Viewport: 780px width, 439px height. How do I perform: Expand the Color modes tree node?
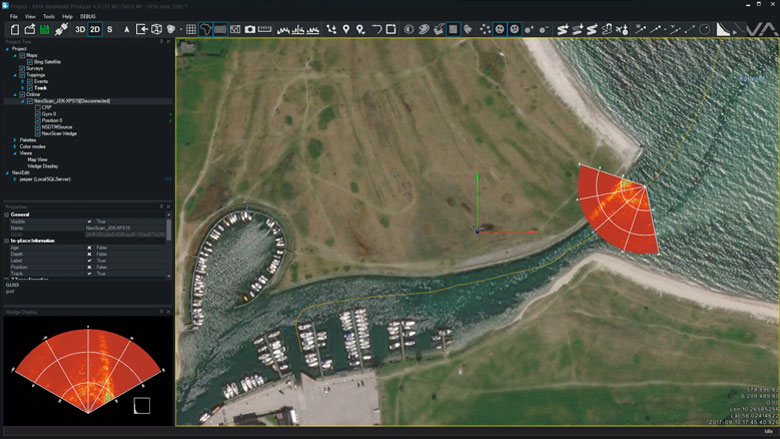click(14, 147)
